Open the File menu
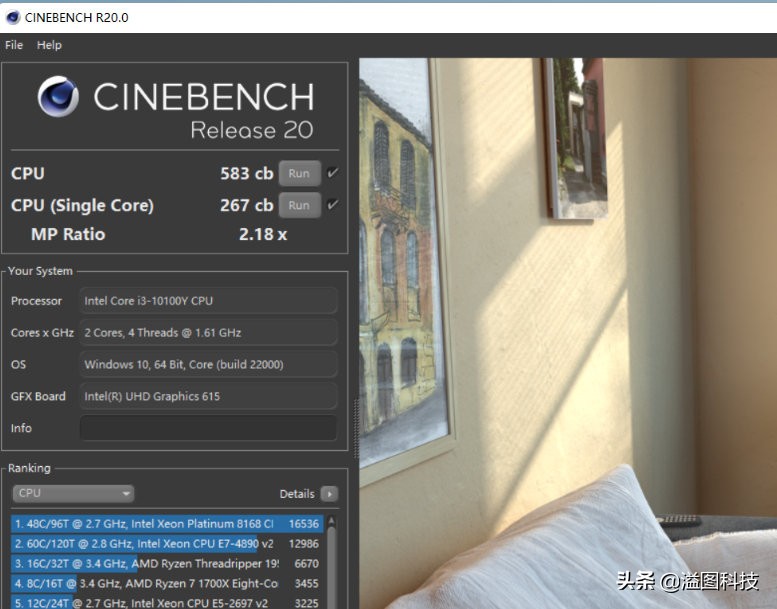This screenshot has height=609, width=777. (x=14, y=45)
